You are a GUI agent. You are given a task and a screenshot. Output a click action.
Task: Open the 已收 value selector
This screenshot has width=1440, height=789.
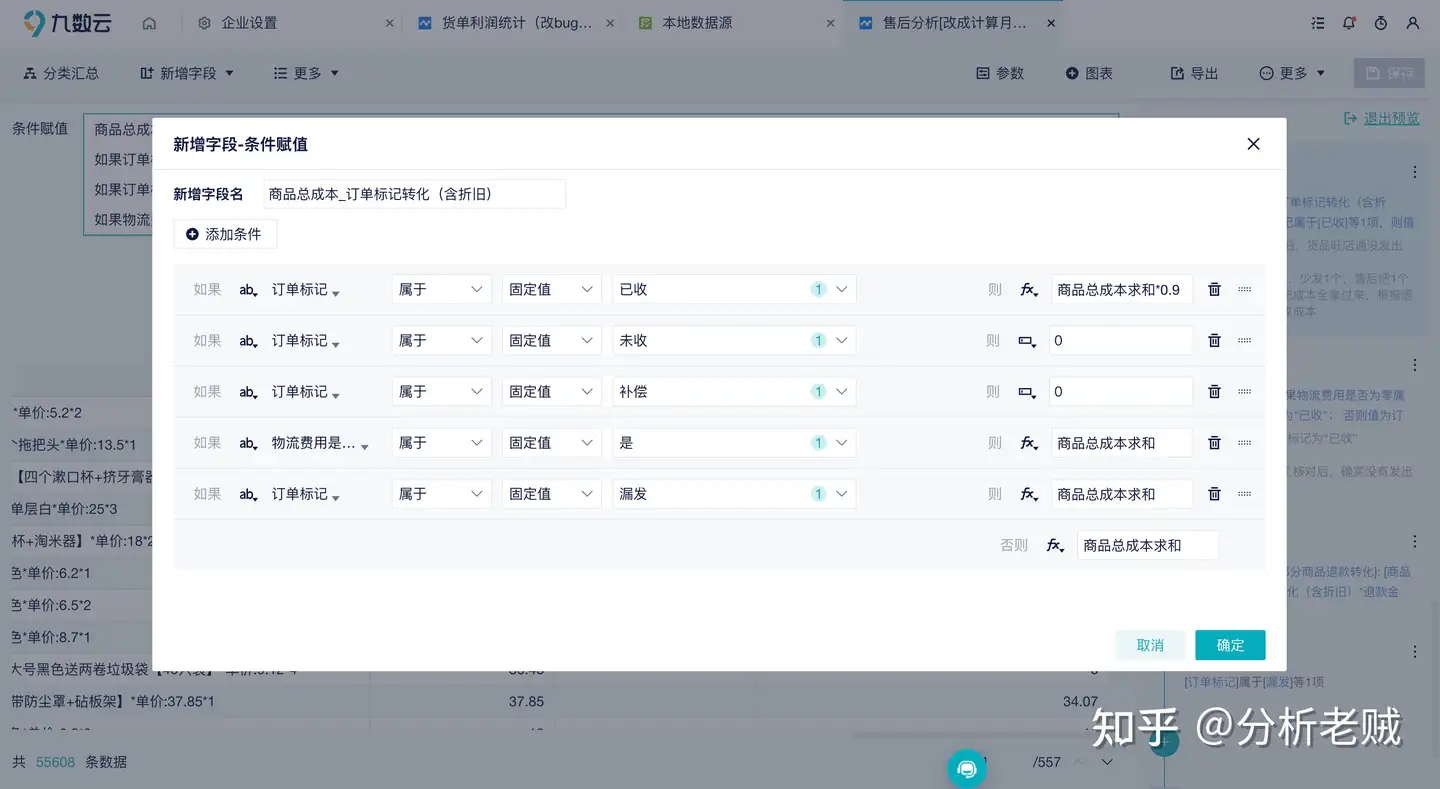click(734, 289)
